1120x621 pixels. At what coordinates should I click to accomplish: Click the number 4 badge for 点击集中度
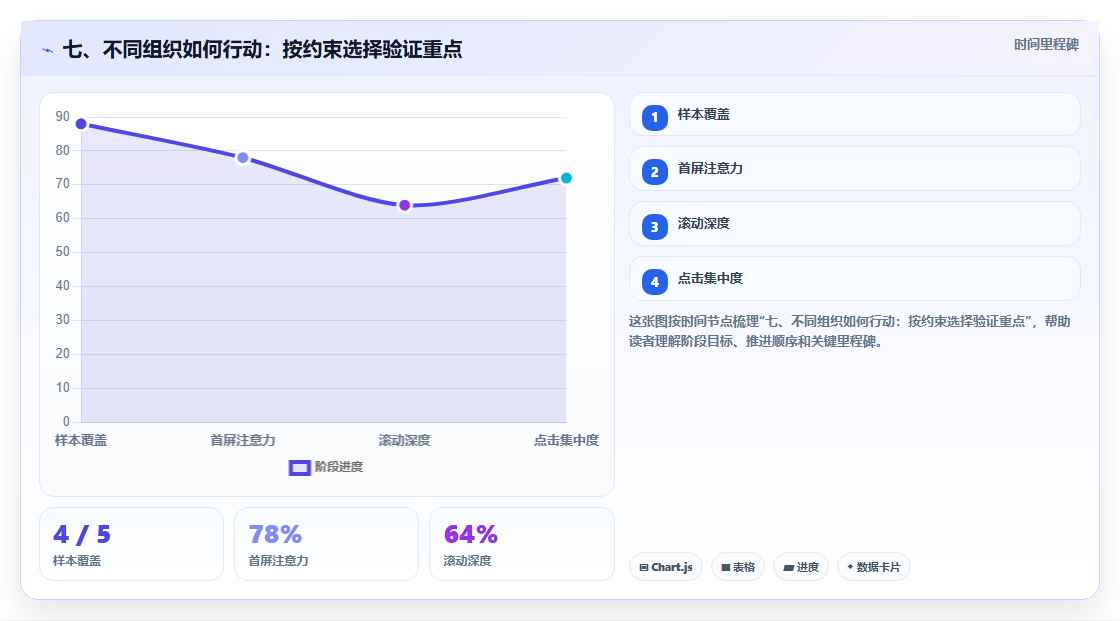pos(654,282)
